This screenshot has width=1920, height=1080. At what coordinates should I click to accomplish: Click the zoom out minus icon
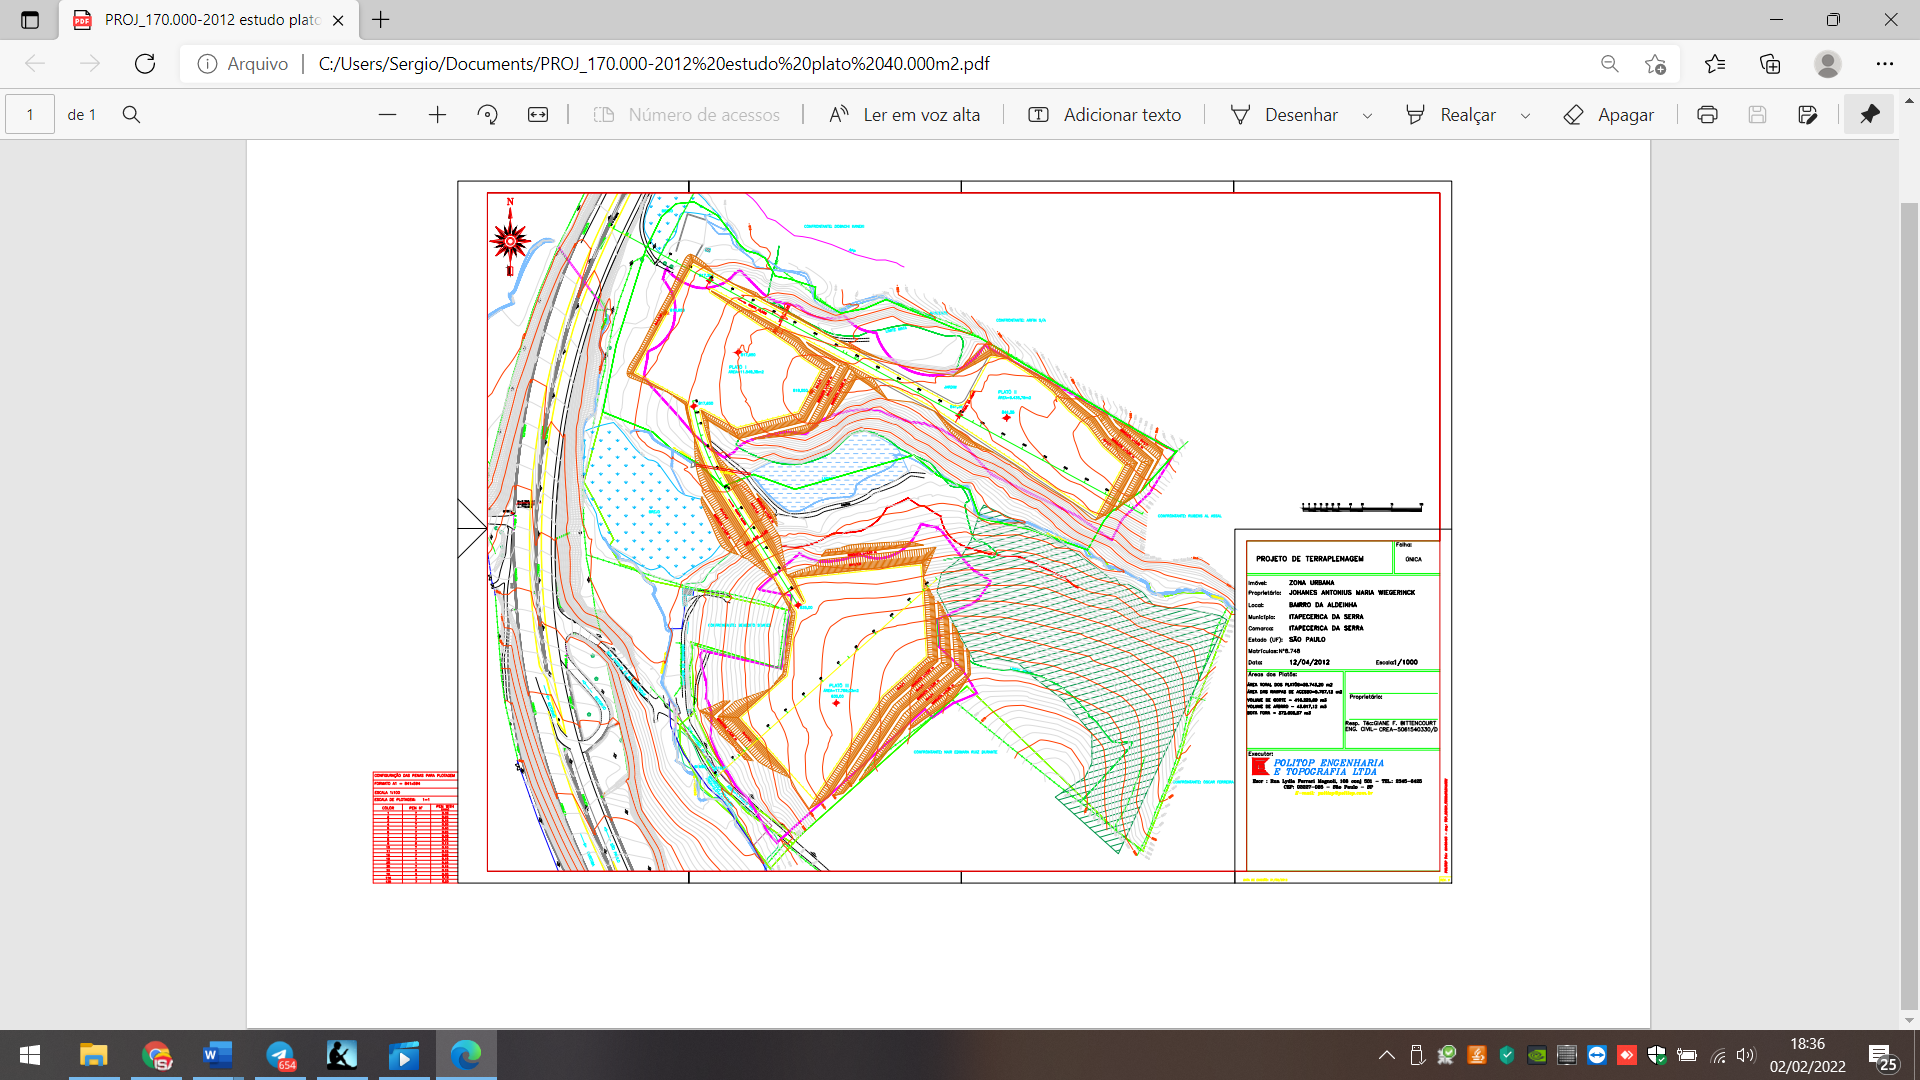[387, 115]
